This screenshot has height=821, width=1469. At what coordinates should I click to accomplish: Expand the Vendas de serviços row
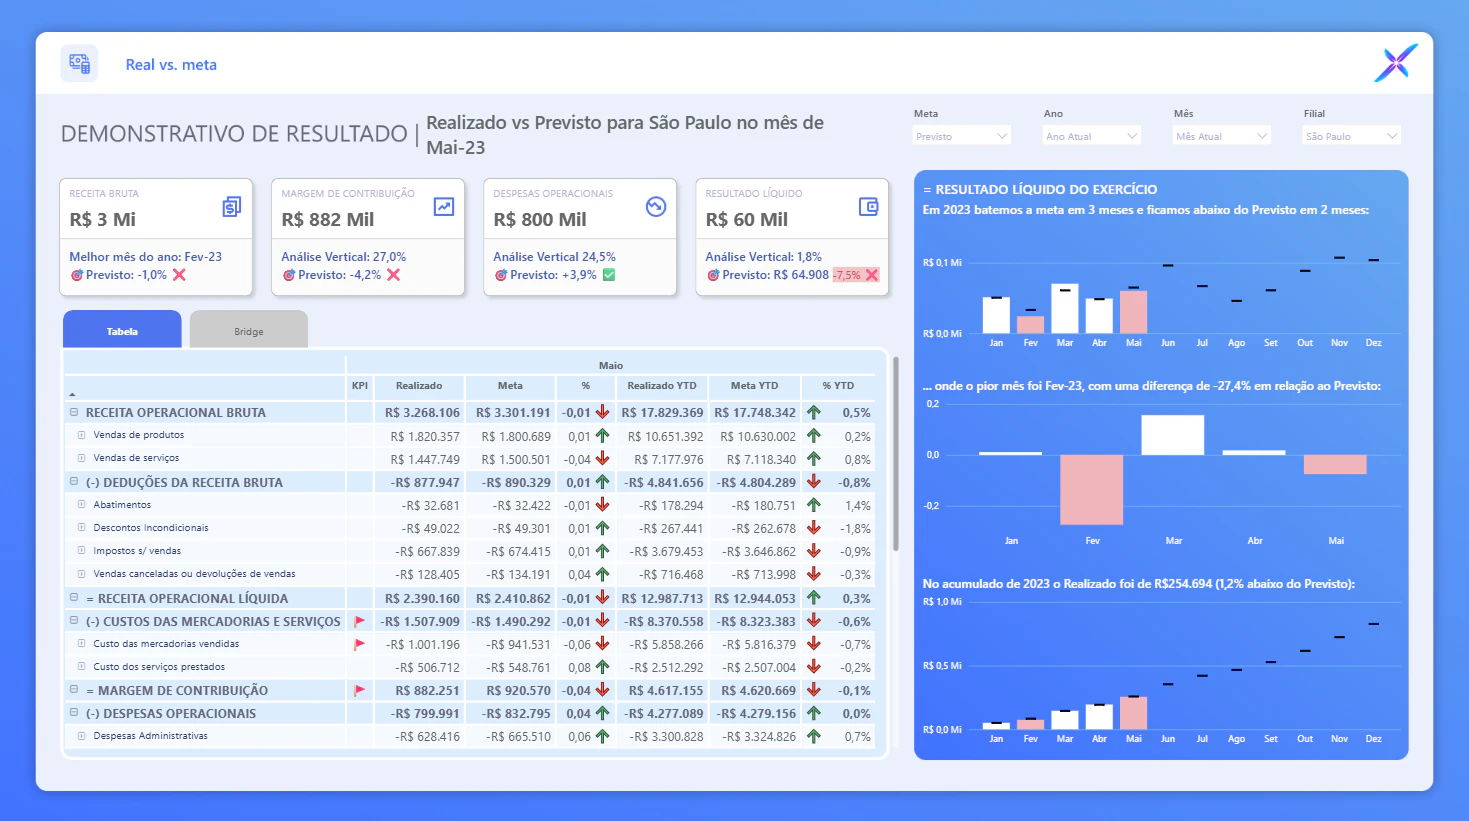tap(81, 458)
